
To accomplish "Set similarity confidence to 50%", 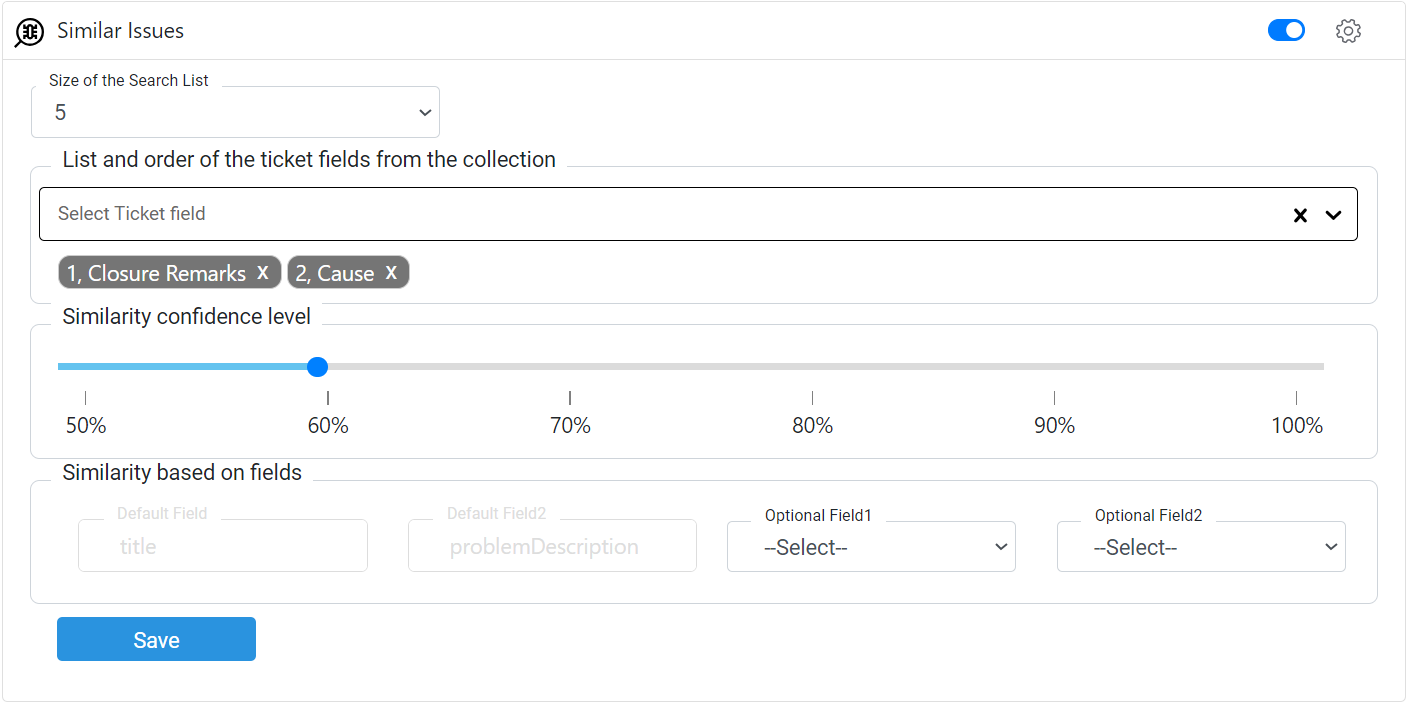I will tap(85, 367).
